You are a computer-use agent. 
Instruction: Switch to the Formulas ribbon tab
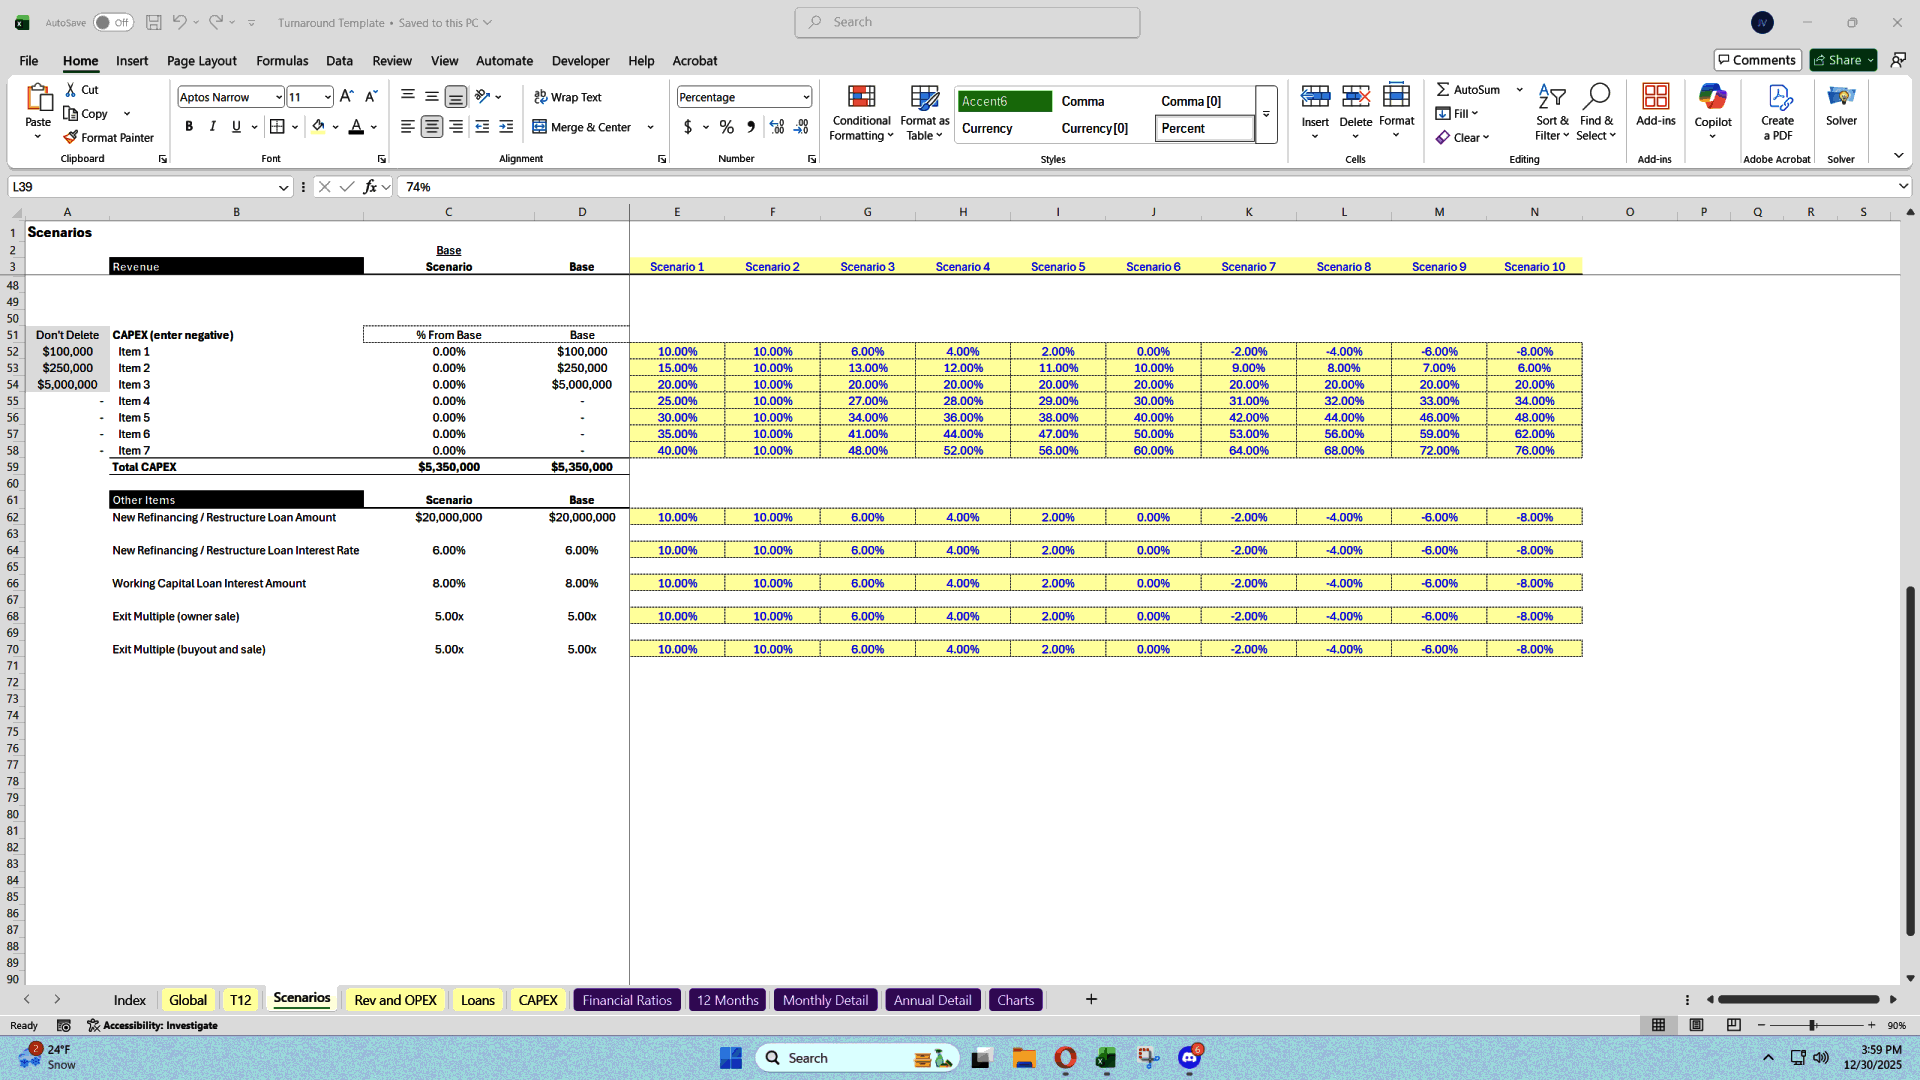point(282,61)
